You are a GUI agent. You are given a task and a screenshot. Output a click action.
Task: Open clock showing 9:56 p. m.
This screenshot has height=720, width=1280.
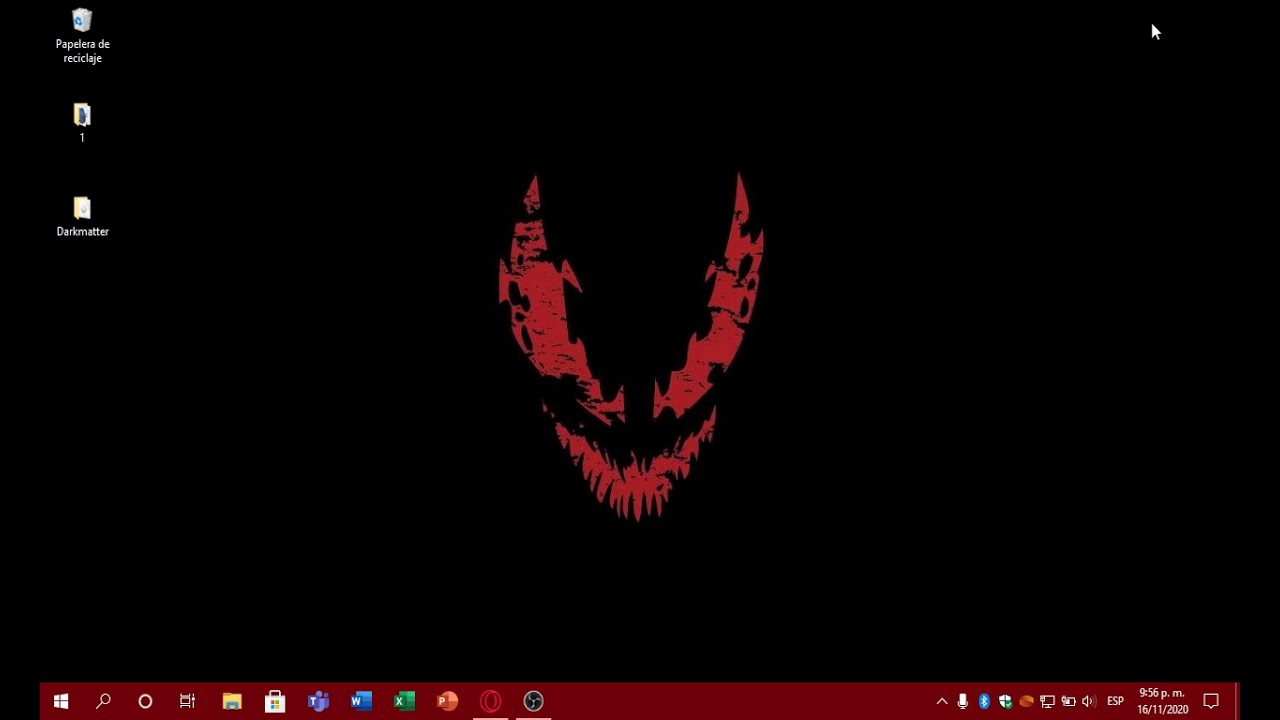tap(1162, 701)
